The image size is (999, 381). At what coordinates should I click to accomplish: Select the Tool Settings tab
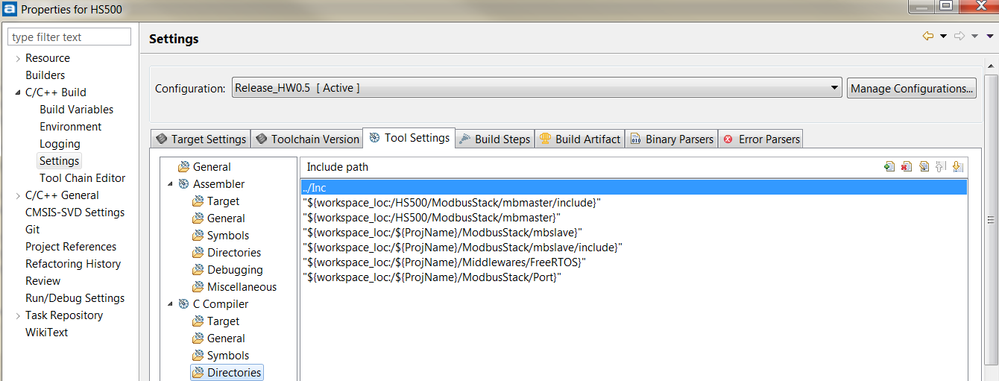click(x=409, y=138)
